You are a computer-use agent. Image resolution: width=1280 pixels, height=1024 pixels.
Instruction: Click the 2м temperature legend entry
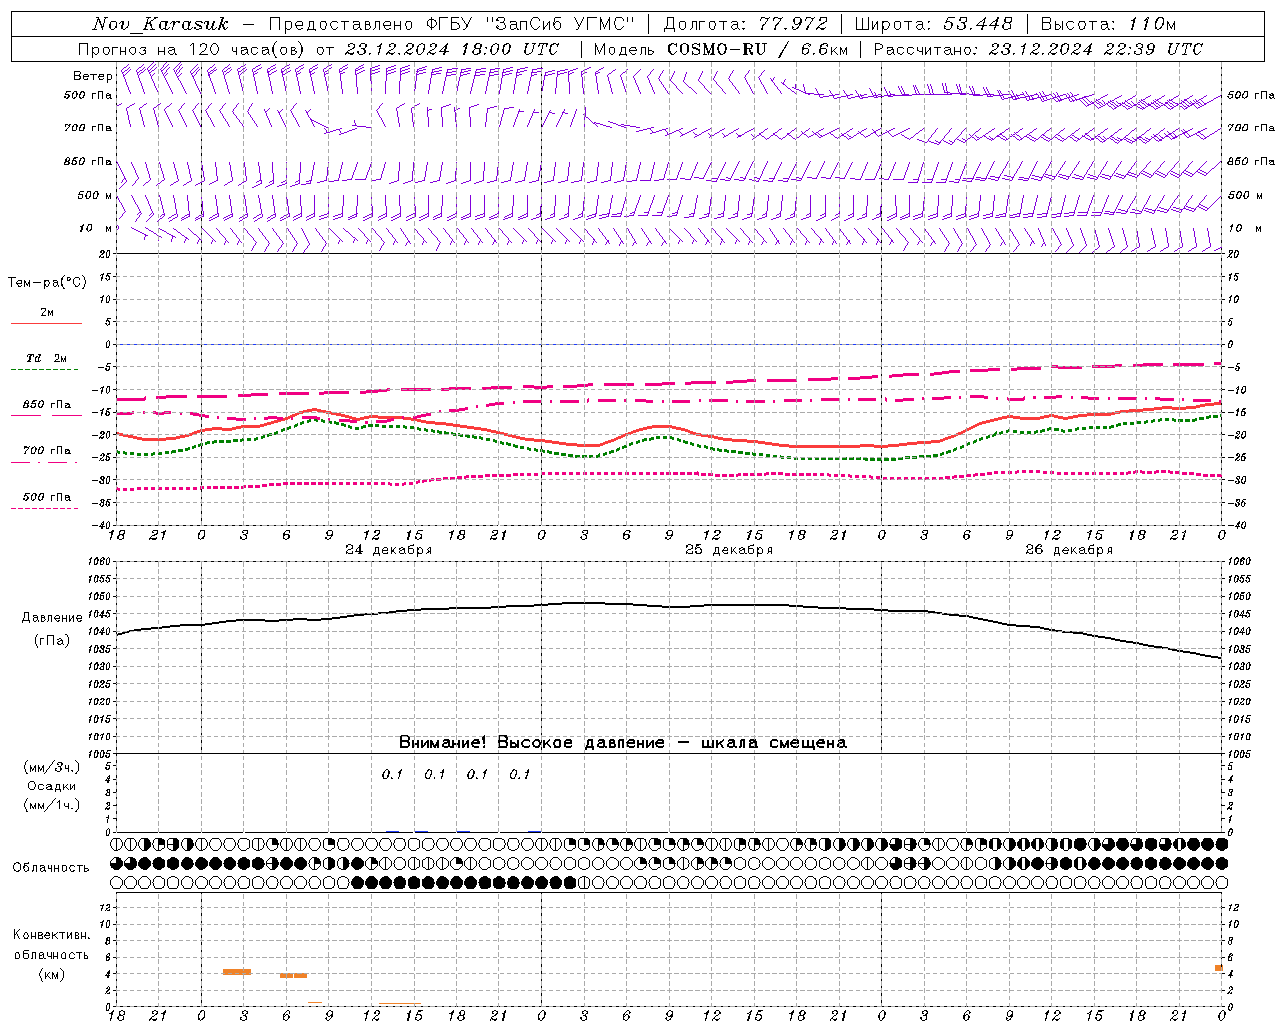47,312
